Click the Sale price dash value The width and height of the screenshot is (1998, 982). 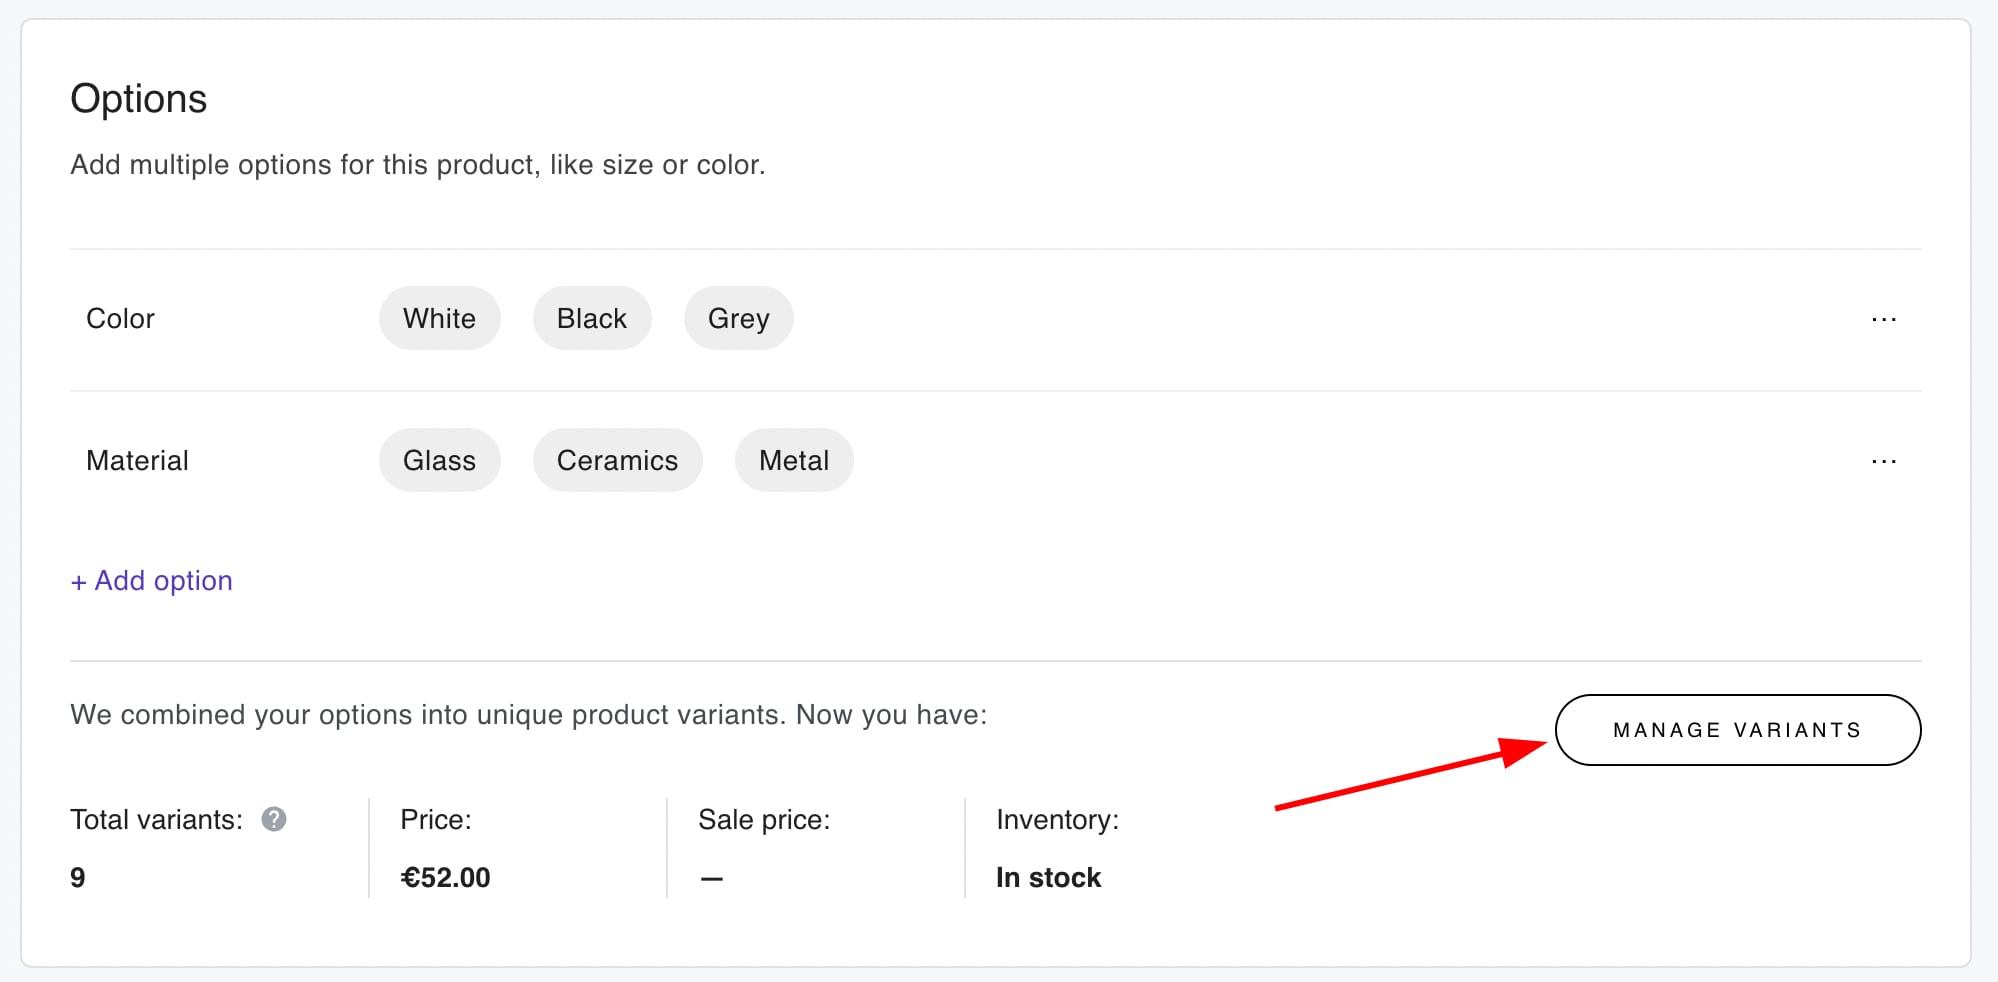point(711,879)
